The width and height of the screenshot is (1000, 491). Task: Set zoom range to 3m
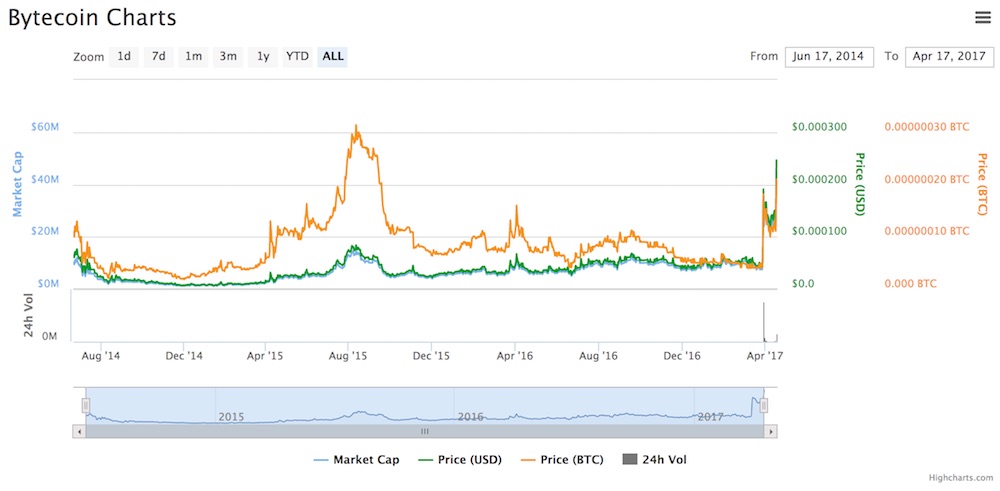(x=228, y=57)
